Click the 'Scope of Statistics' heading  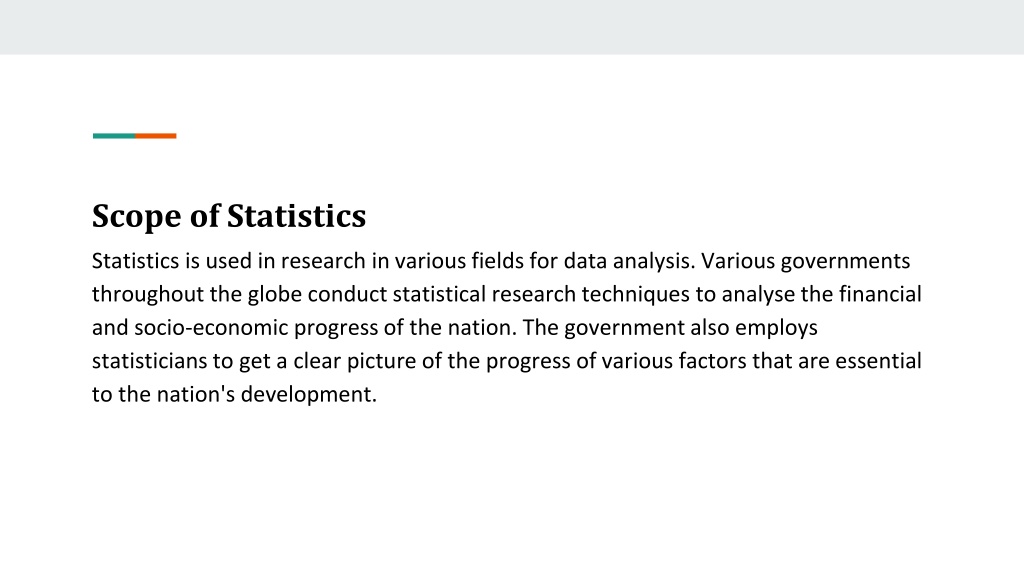(229, 216)
